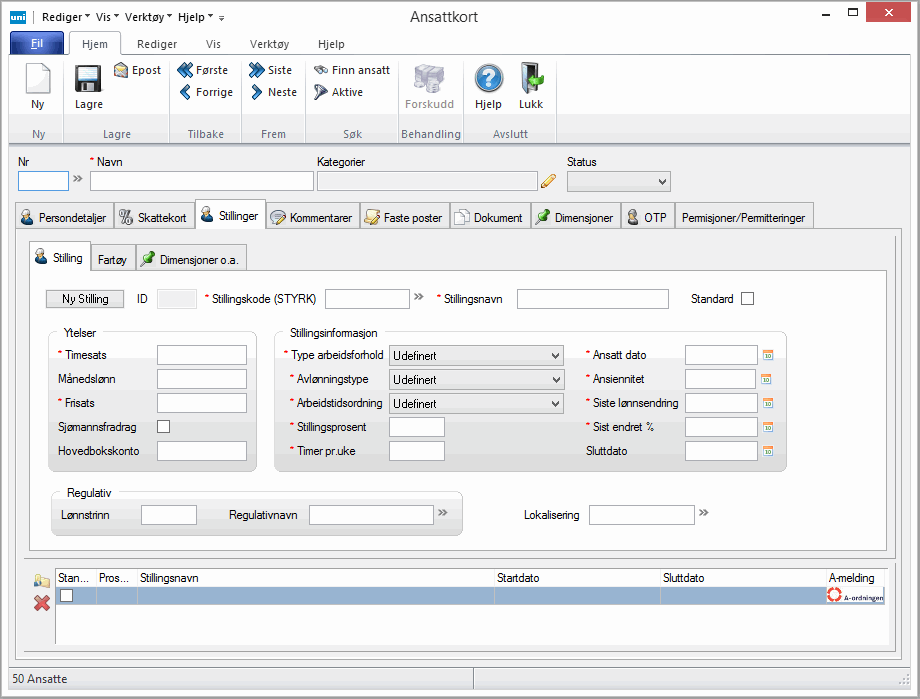Delete position using red X icon
The width and height of the screenshot is (920, 699).
42,603
